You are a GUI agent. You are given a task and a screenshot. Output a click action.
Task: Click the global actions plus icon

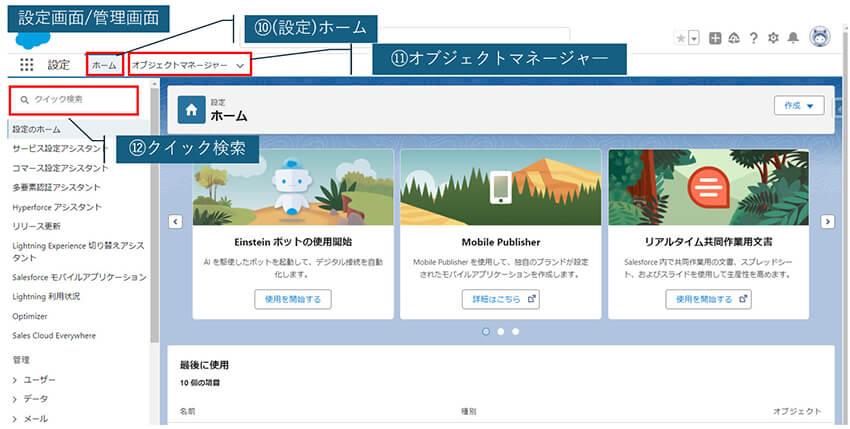(715, 38)
